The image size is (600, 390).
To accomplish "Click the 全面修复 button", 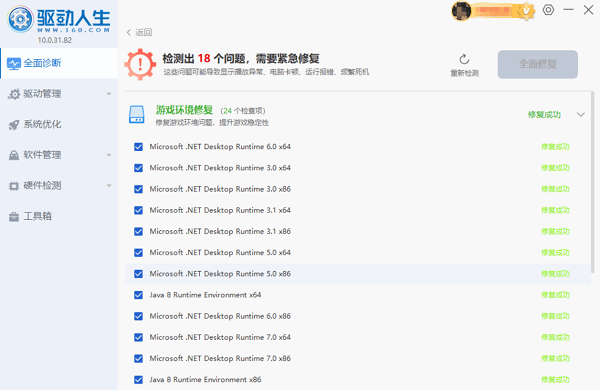I will tap(538, 64).
